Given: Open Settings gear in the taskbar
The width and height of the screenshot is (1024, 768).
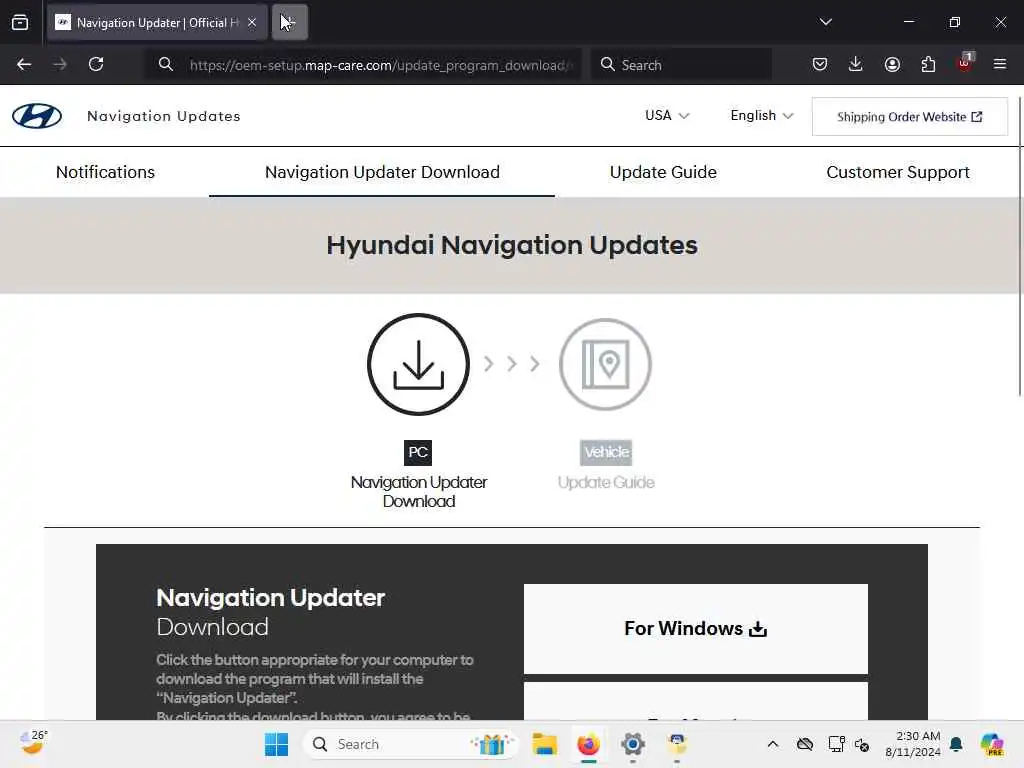Looking at the screenshot, I should point(633,744).
